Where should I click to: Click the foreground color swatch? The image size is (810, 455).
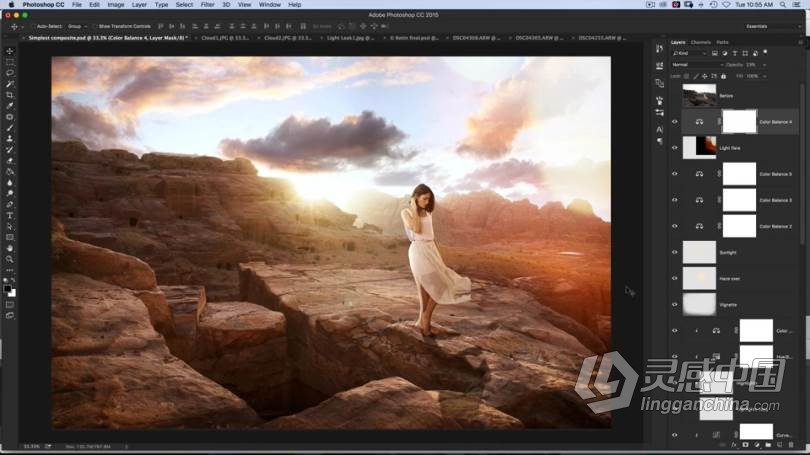click(x=7, y=289)
